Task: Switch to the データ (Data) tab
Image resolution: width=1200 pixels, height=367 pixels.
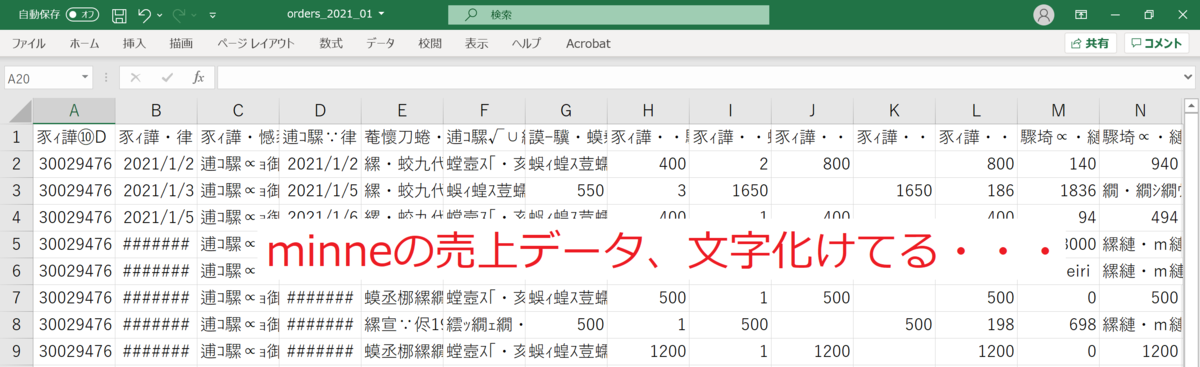Action: [x=380, y=44]
